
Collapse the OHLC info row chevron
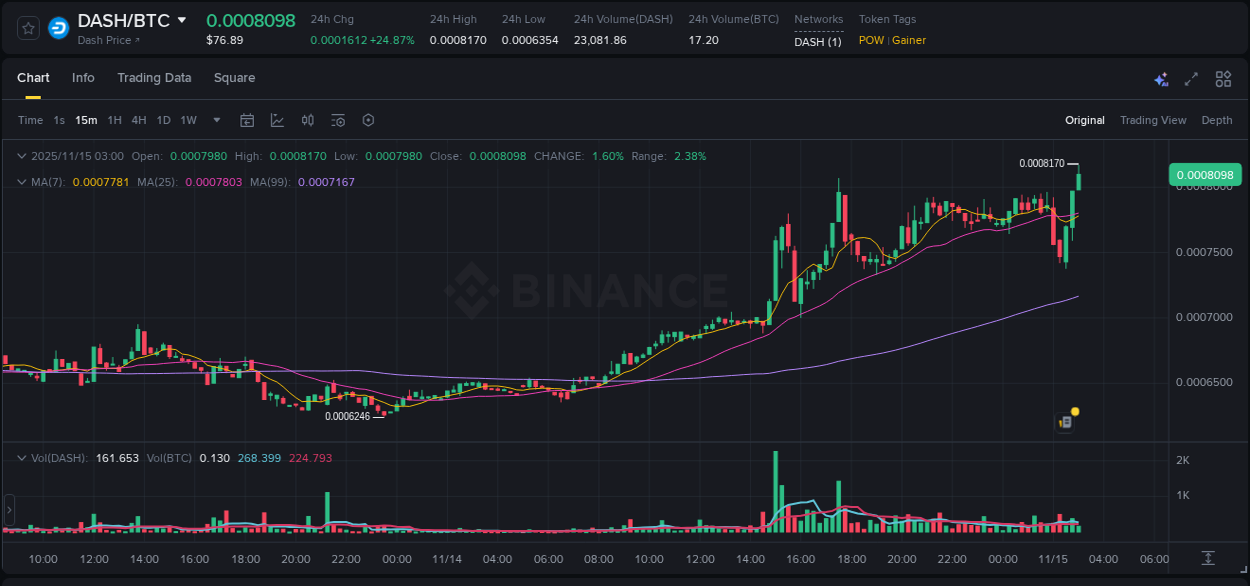22,156
